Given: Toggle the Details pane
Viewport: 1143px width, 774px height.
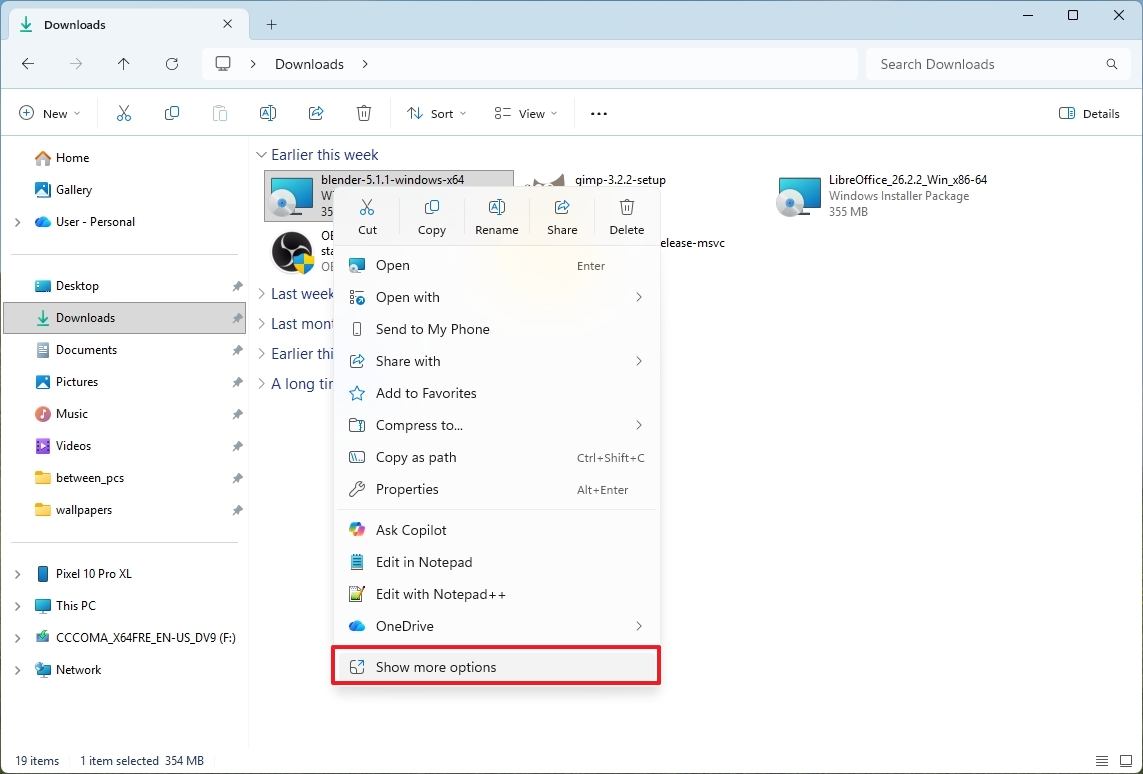Looking at the screenshot, I should (x=1089, y=113).
